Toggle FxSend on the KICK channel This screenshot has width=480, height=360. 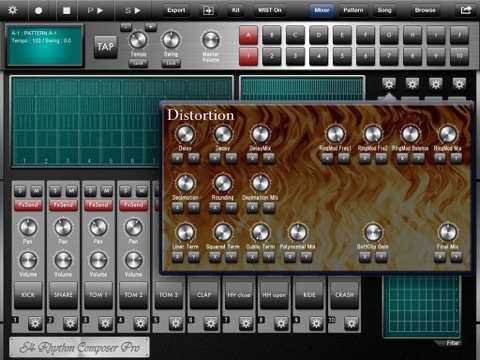[x=28, y=205]
